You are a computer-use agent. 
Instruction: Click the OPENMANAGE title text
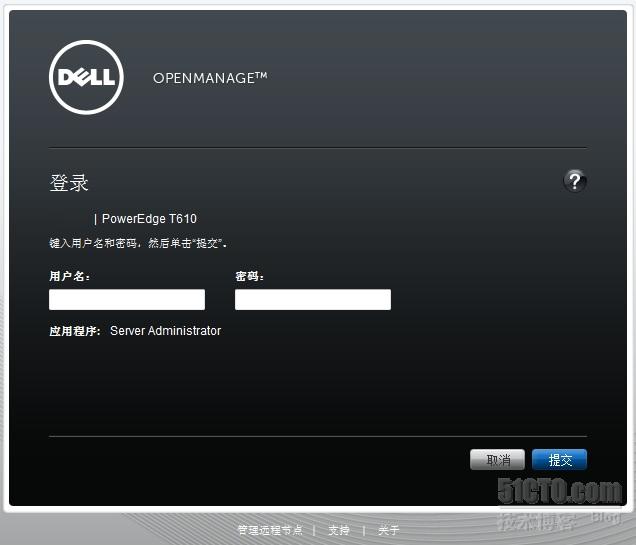click(x=210, y=77)
